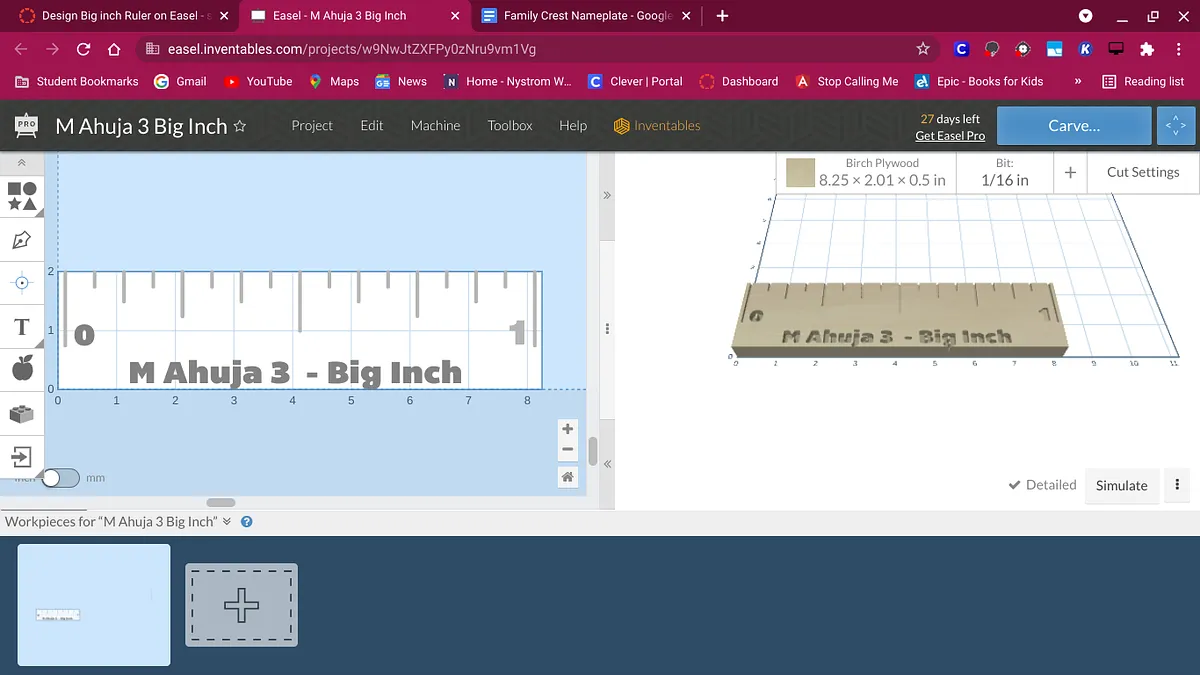
Task: Collapse the left tool panel chevron
Action: coord(21,162)
